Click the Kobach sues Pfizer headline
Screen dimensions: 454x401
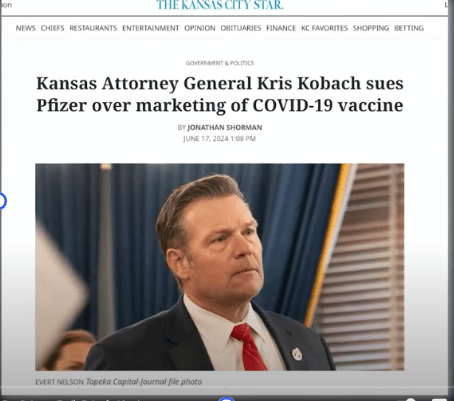[220, 94]
